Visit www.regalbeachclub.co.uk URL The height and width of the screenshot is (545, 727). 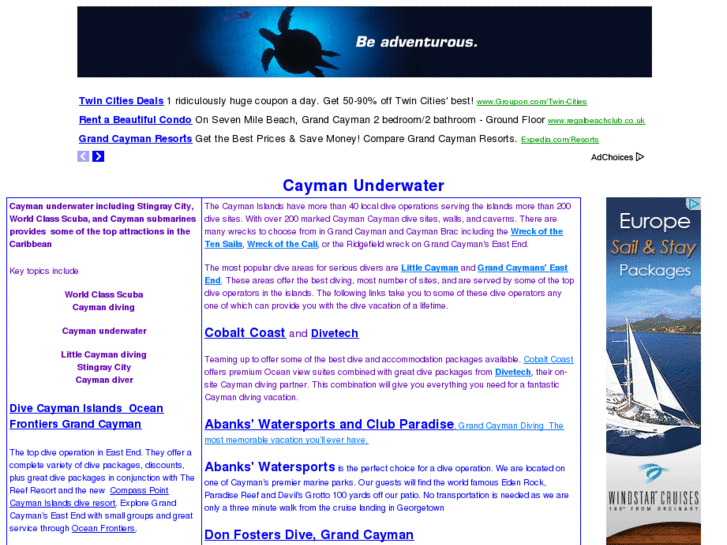(x=596, y=121)
